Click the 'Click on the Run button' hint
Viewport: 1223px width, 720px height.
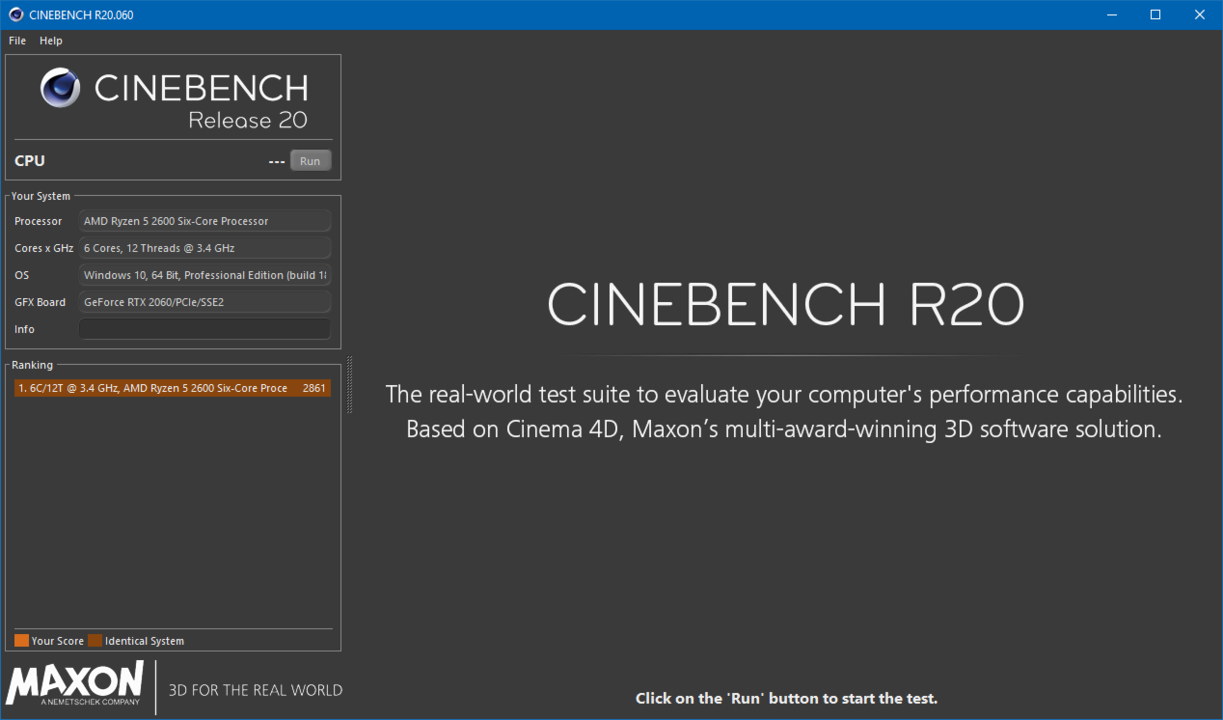786,698
